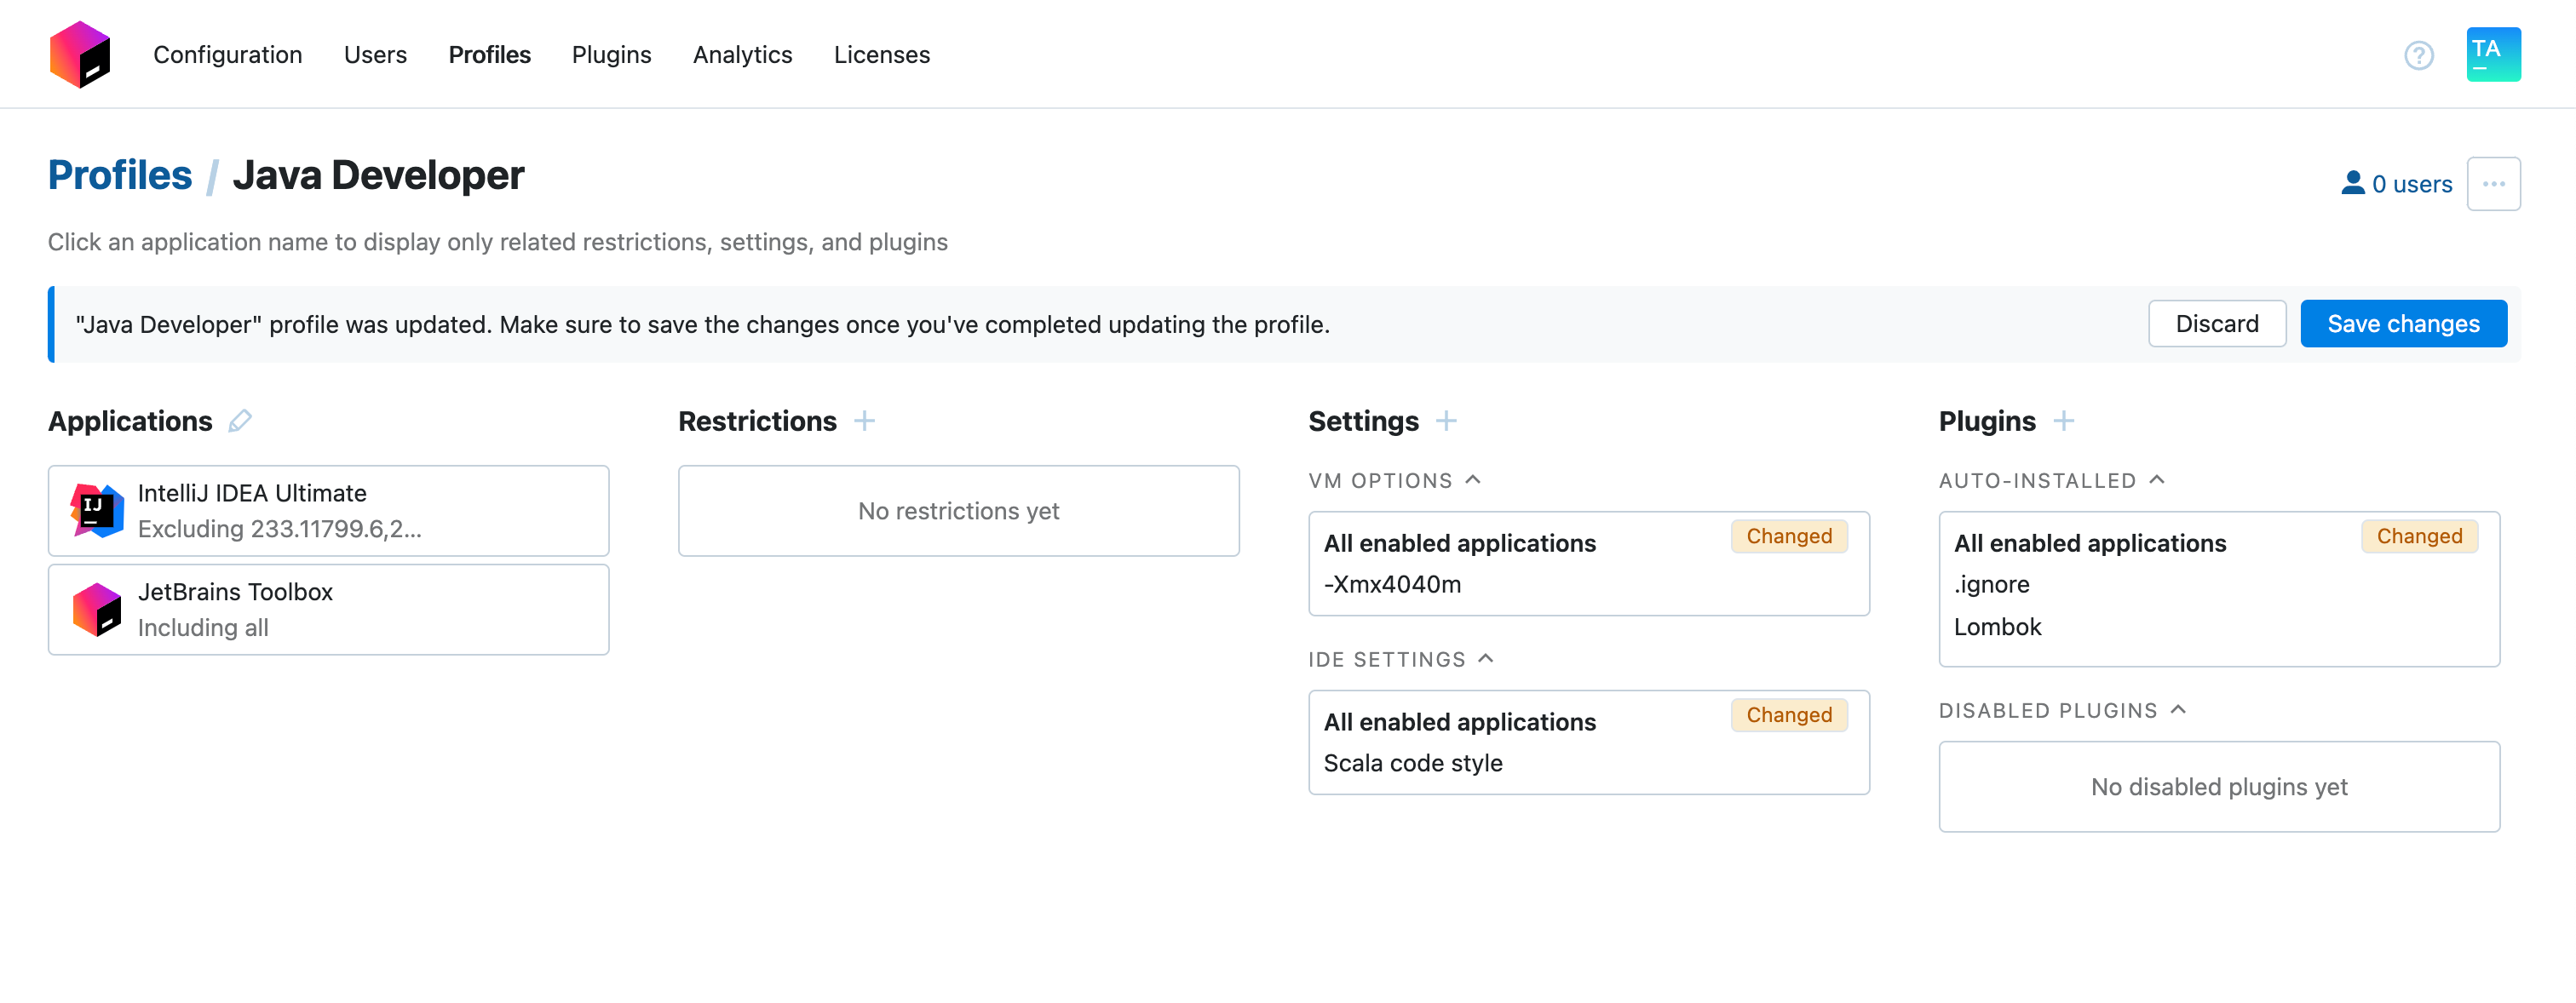This screenshot has height=1003, width=2576.
Task: Select the JetBrains Toolbox application card
Action: pos(328,610)
